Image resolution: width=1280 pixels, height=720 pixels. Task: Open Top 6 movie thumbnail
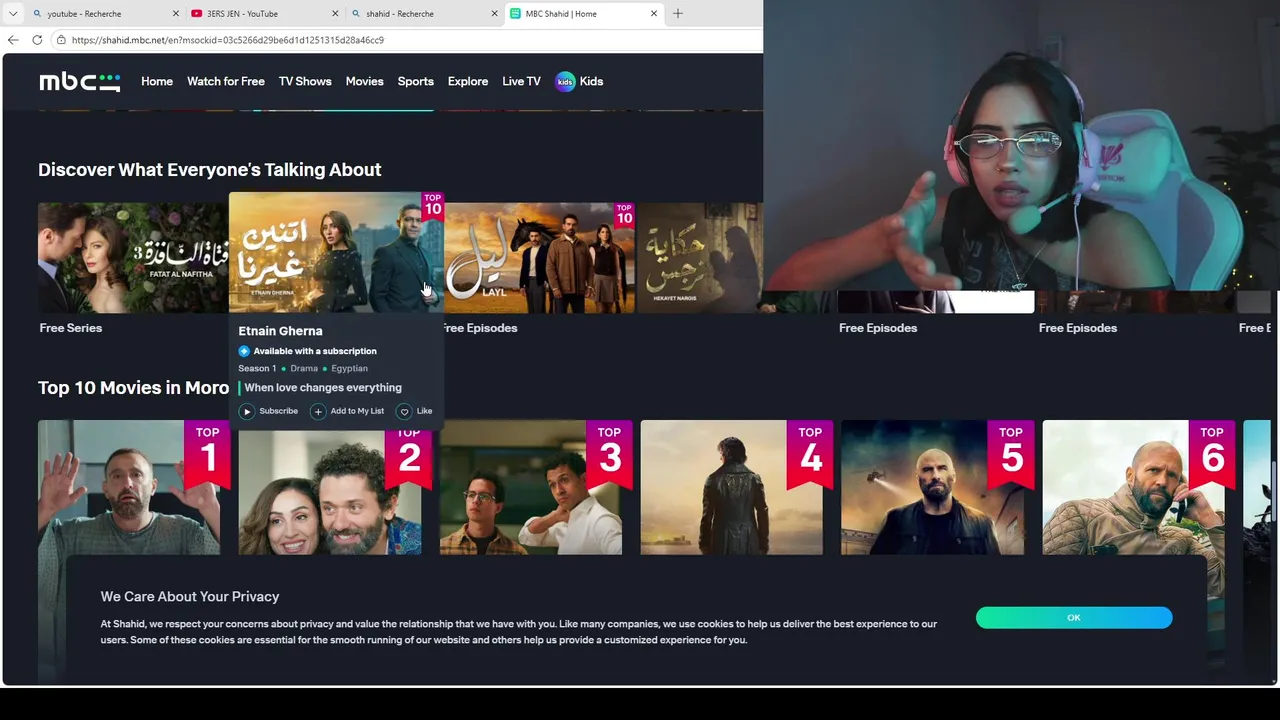(1134, 487)
